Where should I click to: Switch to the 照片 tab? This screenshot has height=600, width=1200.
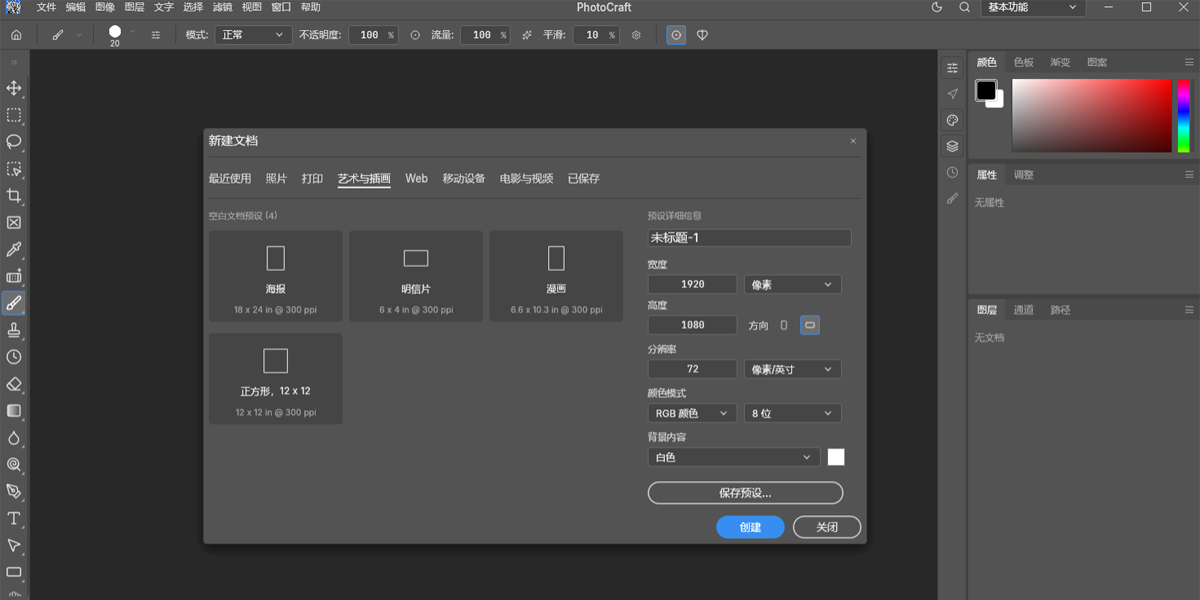276,179
